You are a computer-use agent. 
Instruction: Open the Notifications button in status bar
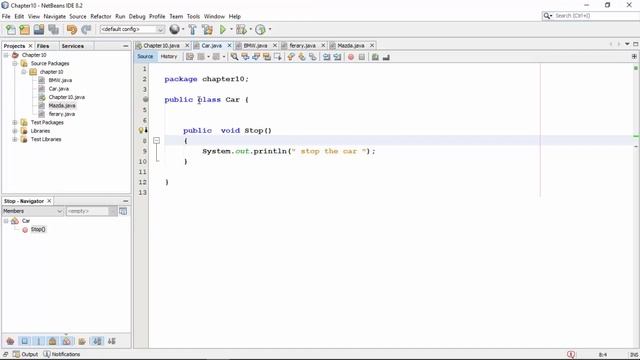(x=62, y=354)
